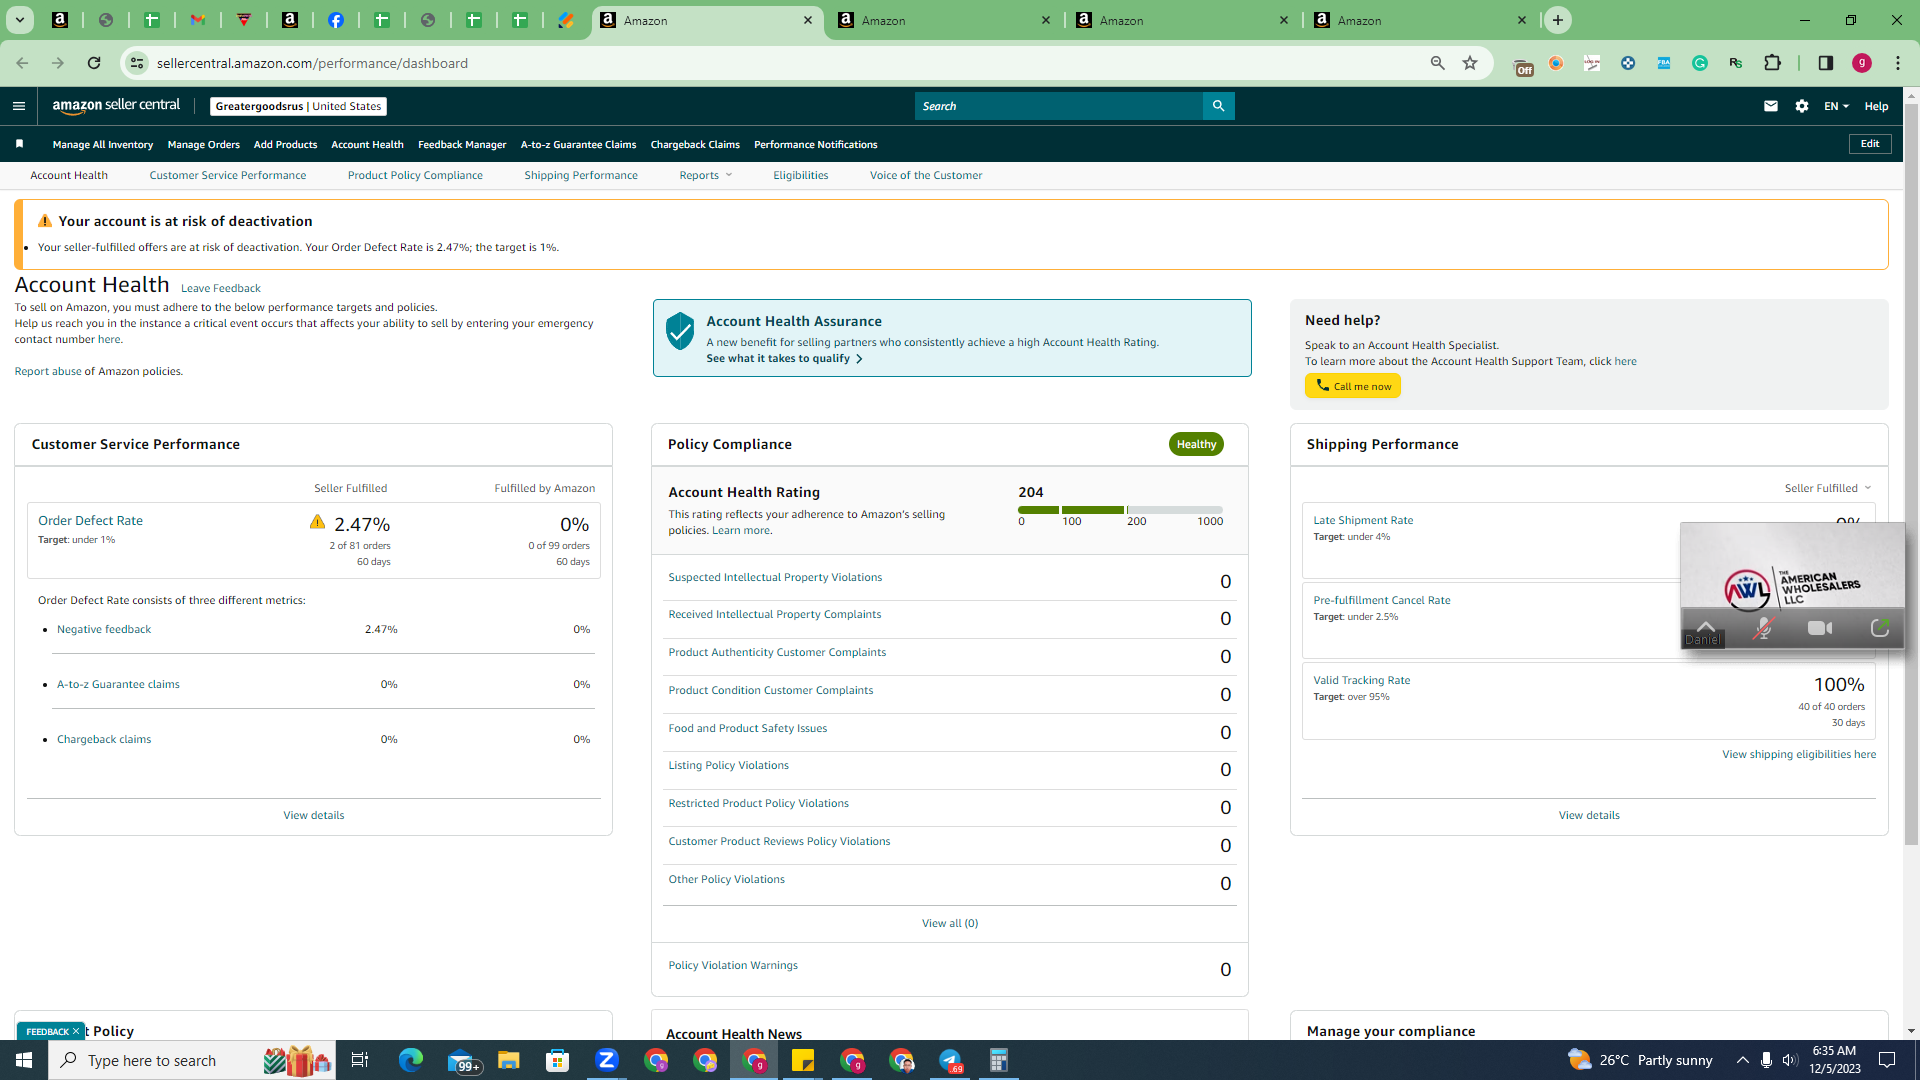
Task: Open Greatergoodsrus United States account switcher
Action: tap(298, 106)
